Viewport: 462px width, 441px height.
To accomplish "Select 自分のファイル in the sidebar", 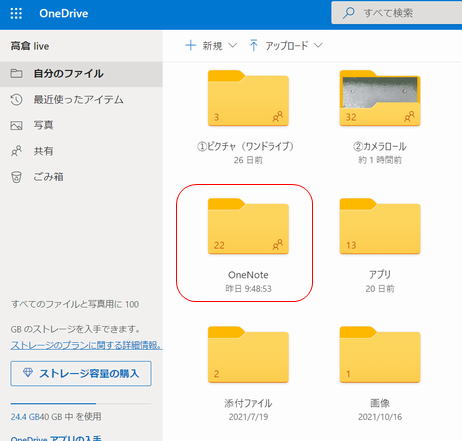I will click(81, 74).
